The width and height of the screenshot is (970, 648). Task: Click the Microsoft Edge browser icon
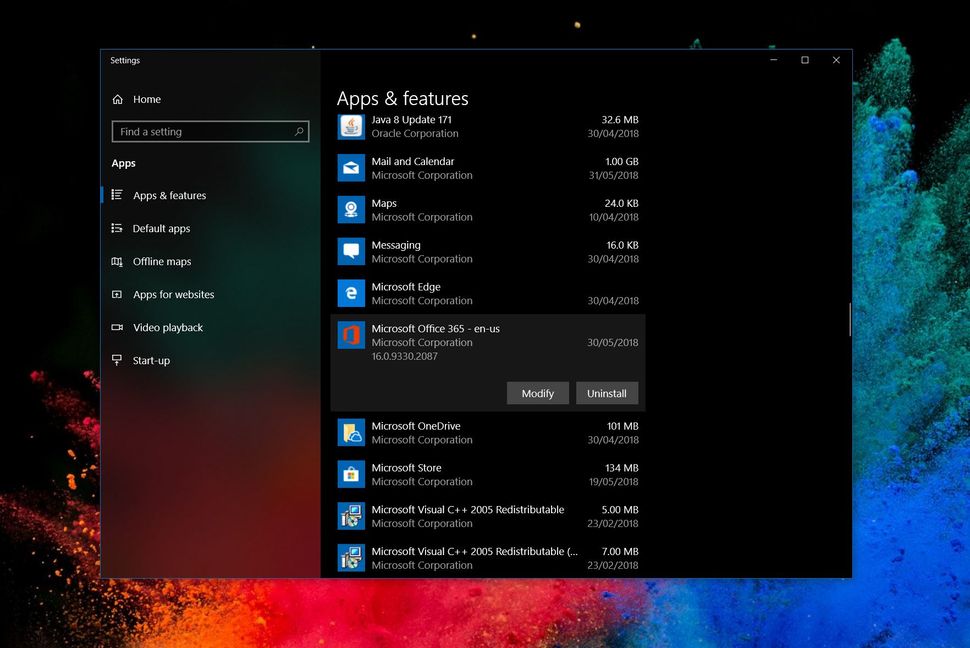[350, 293]
